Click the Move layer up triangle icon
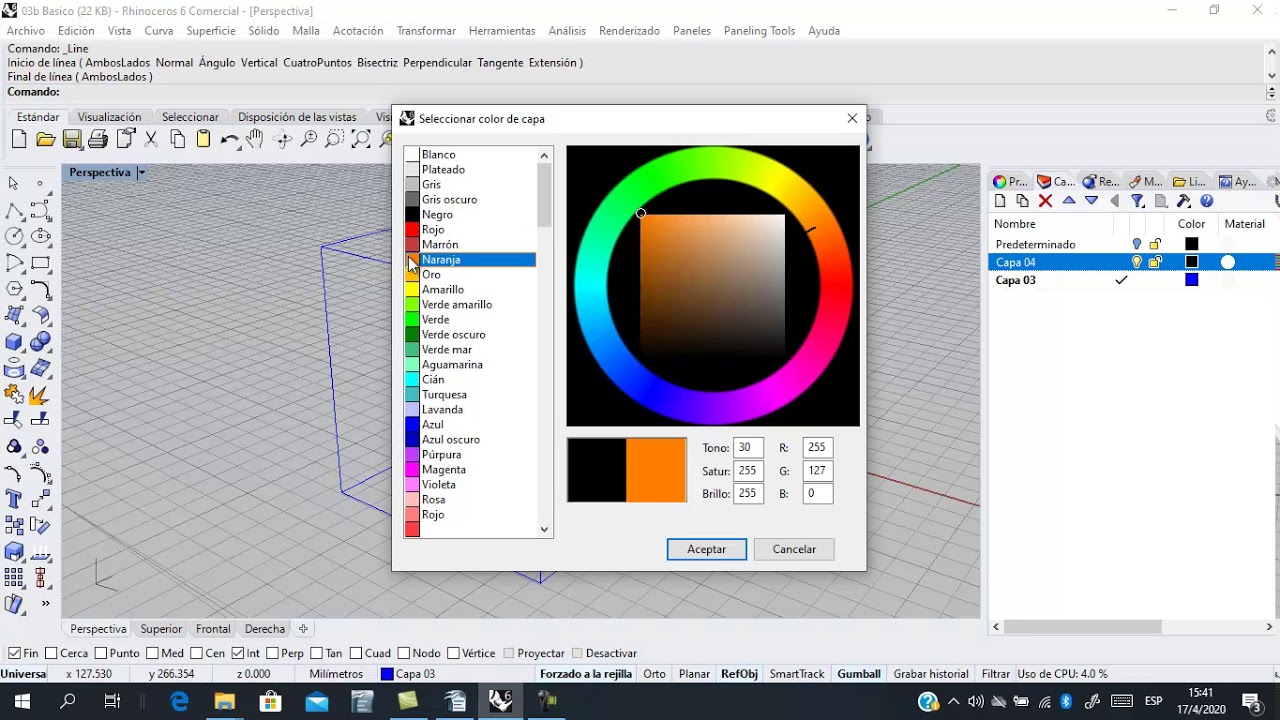The height and width of the screenshot is (720, 1280). pyautogui.click(x=1069, y=201)
